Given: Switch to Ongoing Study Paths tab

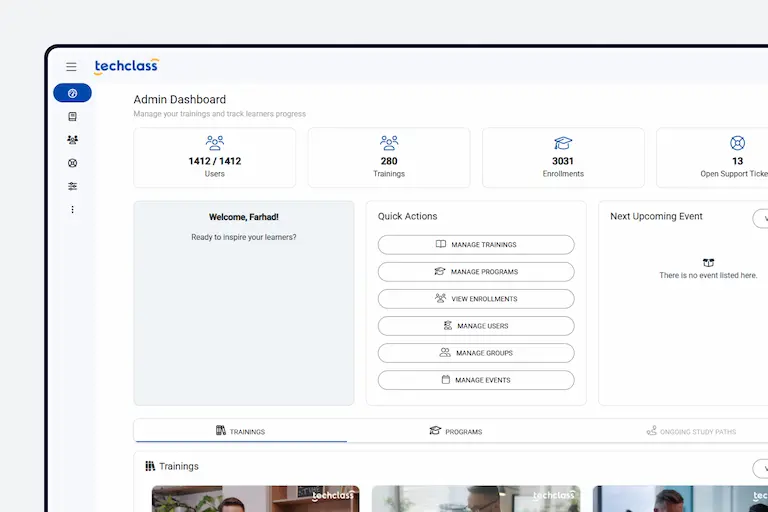Looking at the screenshot, I should [x=691, y=431].
